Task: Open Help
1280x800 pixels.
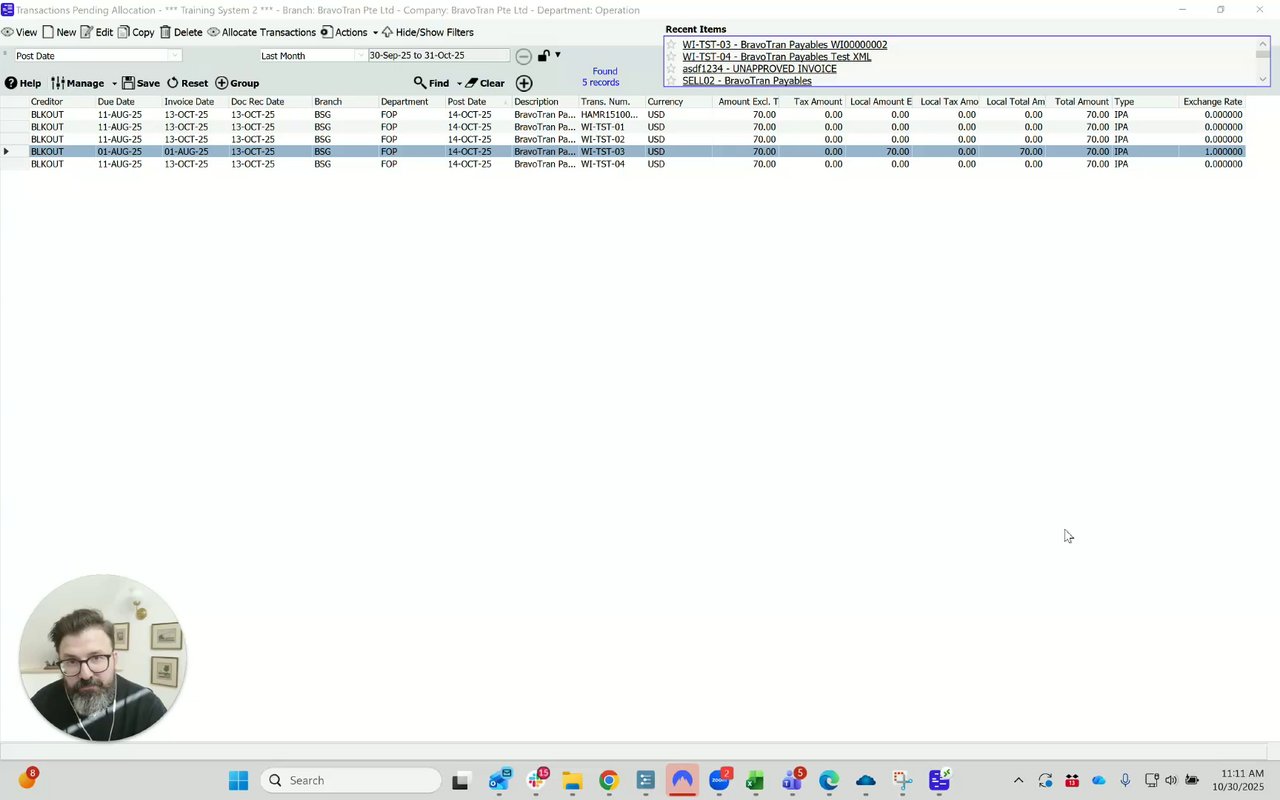Action: (x=23, y=83)
